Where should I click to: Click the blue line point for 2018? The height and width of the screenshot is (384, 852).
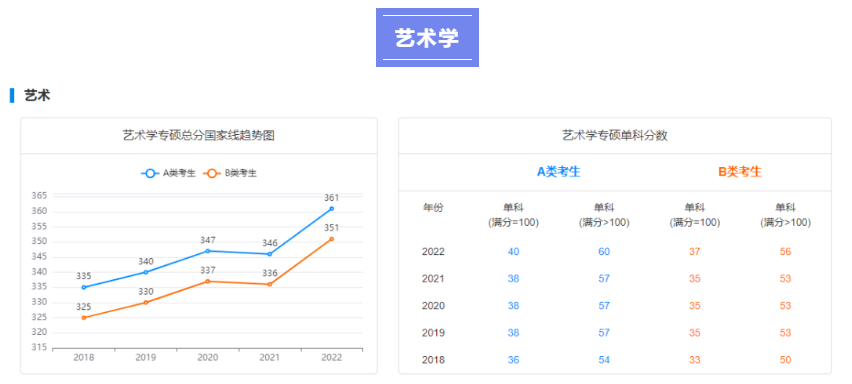click(84, 287)
